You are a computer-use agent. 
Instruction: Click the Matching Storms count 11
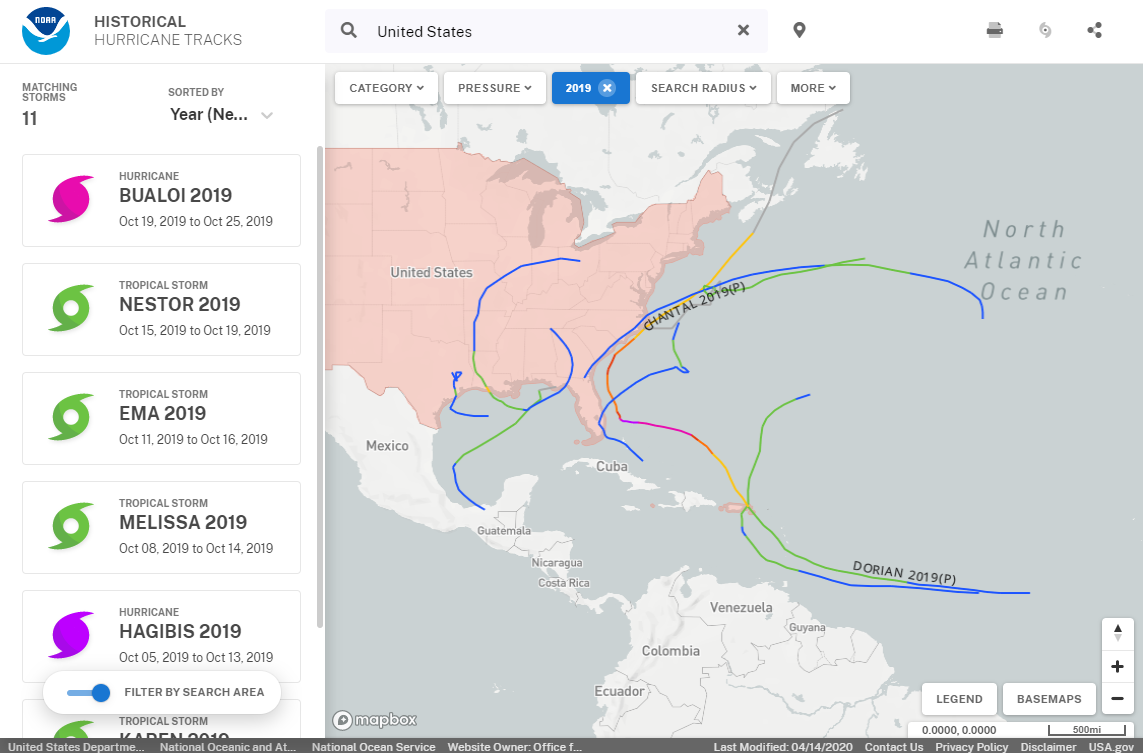30,118
